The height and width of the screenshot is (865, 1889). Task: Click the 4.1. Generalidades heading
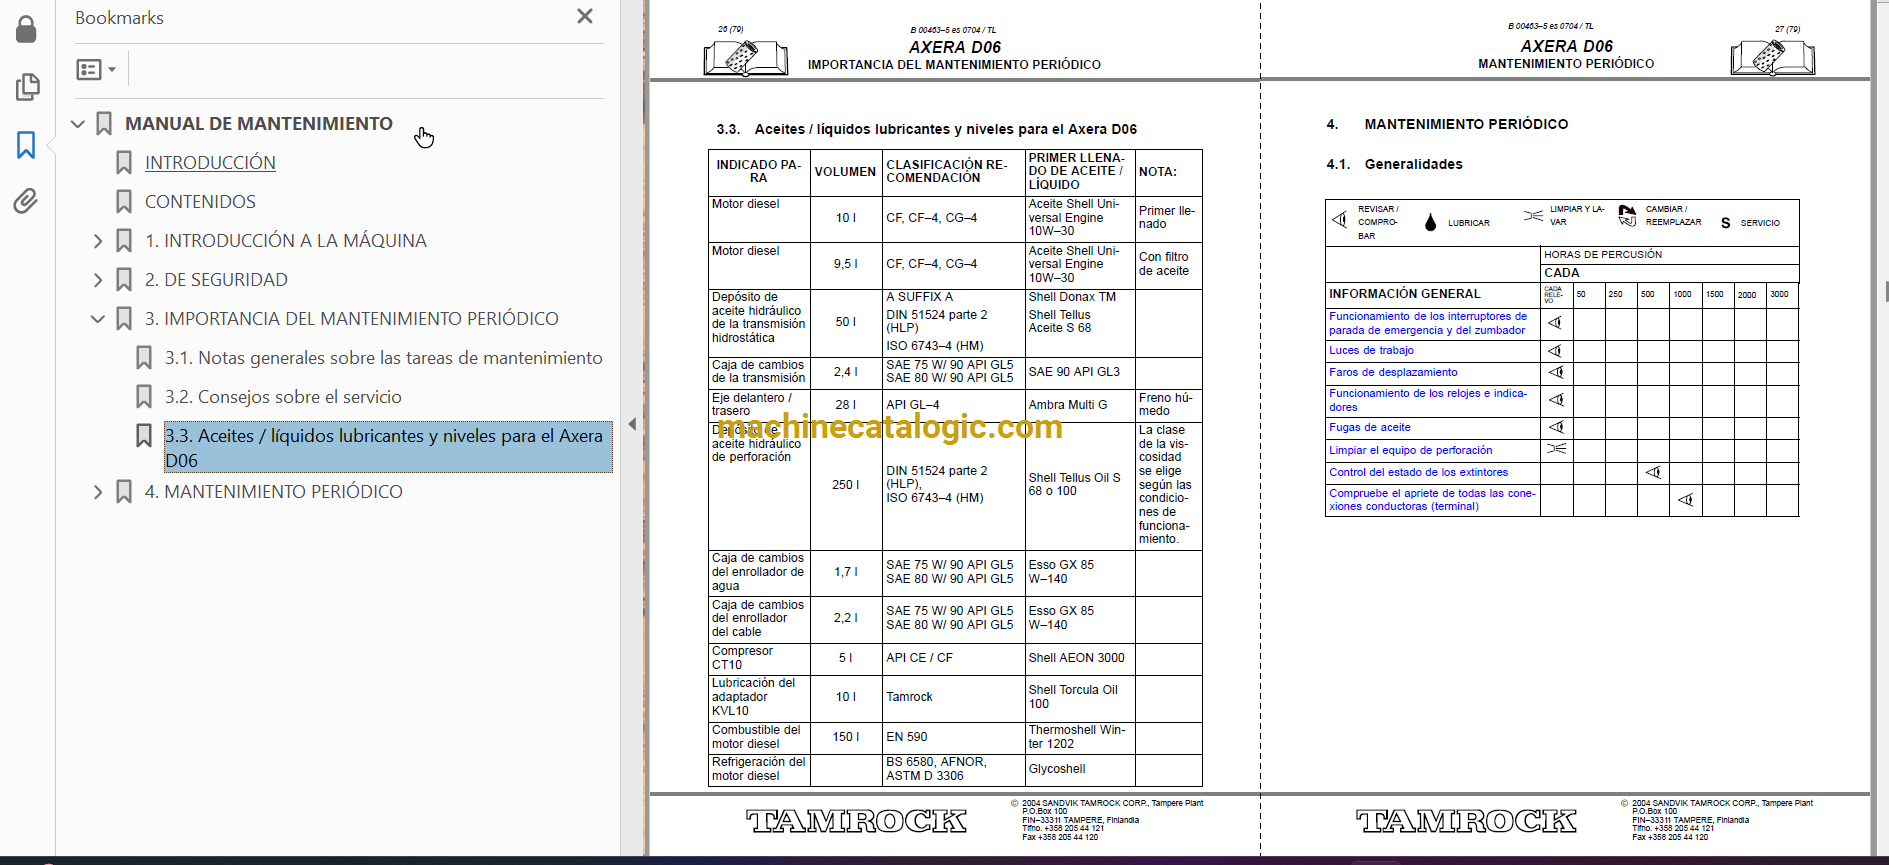[1394, 164]
